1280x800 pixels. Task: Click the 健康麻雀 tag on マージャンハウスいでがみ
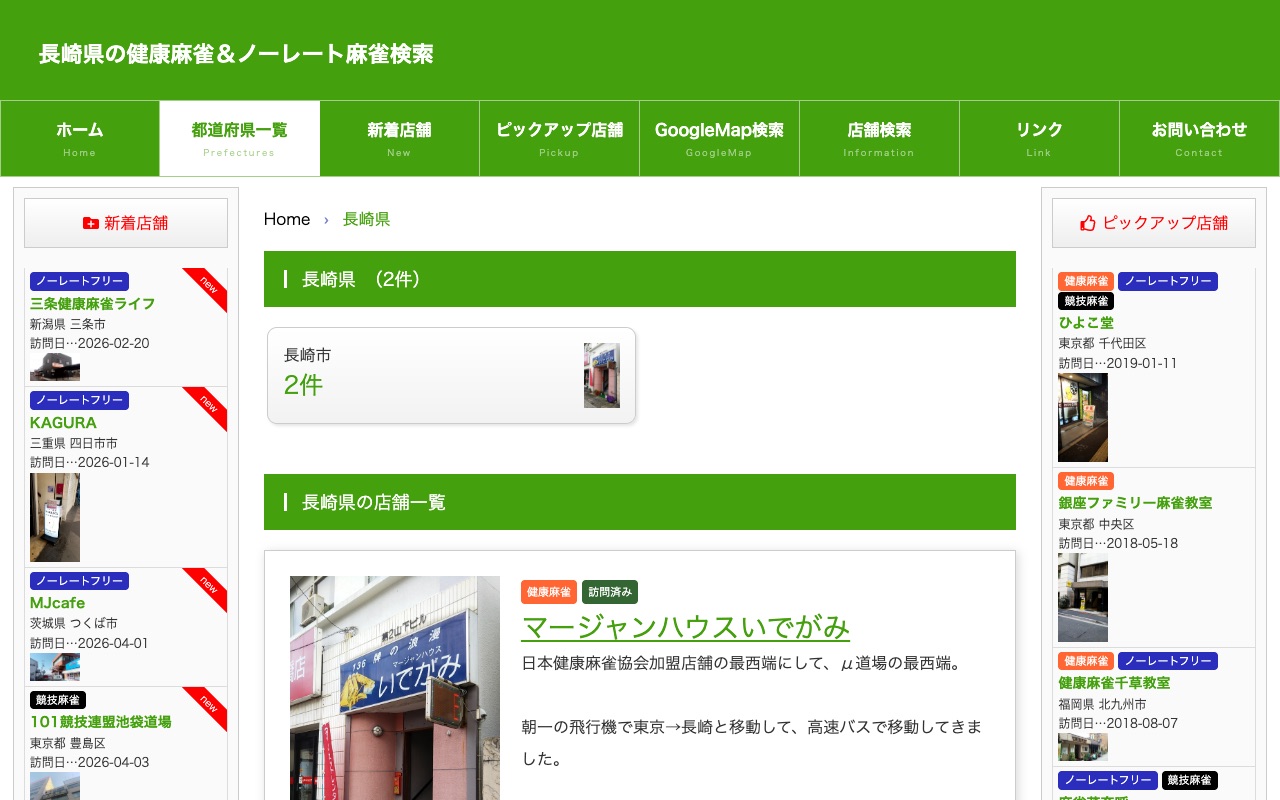coord(549,592)
